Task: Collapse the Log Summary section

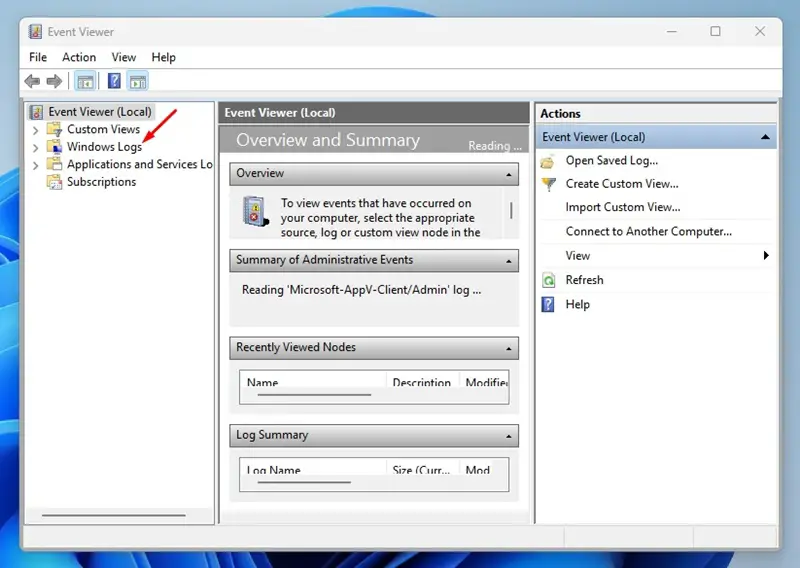Action: click(509, 436)
